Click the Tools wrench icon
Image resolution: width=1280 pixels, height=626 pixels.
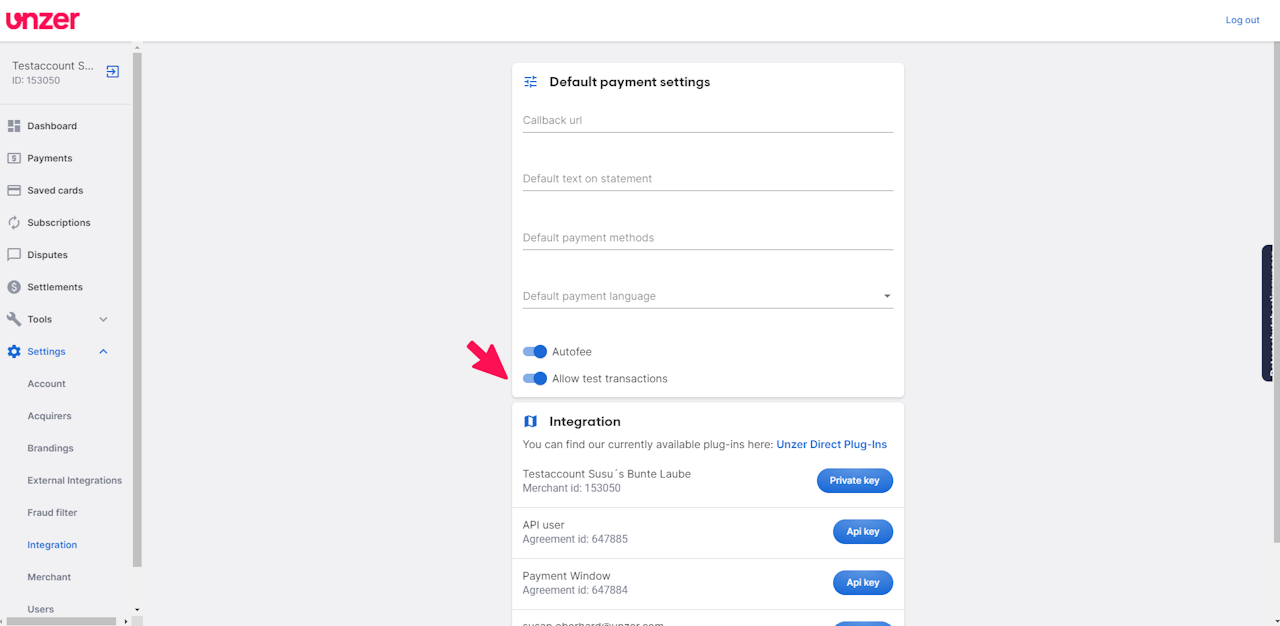point(14,319)
